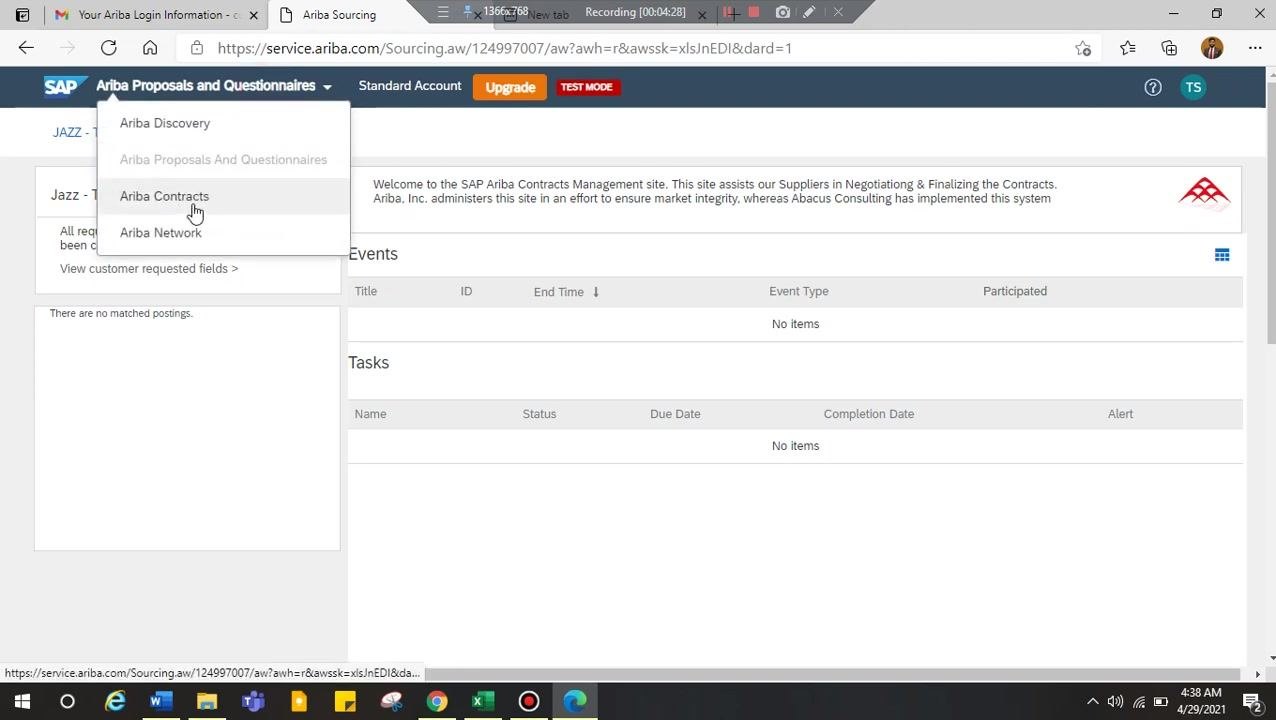Click the ID column header in Events
The width and height of the screenshot is (1276, 720).
[x=466, y=291]
